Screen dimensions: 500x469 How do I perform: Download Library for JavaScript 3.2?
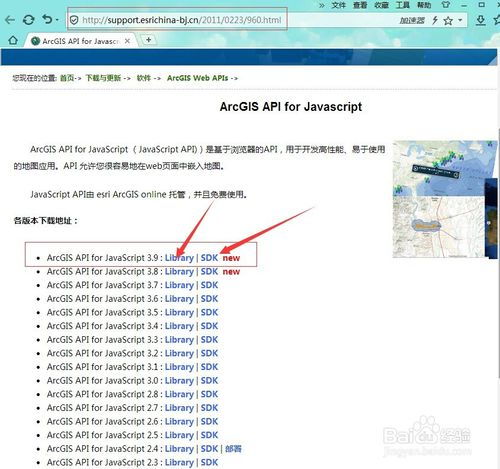coord(179,354)
